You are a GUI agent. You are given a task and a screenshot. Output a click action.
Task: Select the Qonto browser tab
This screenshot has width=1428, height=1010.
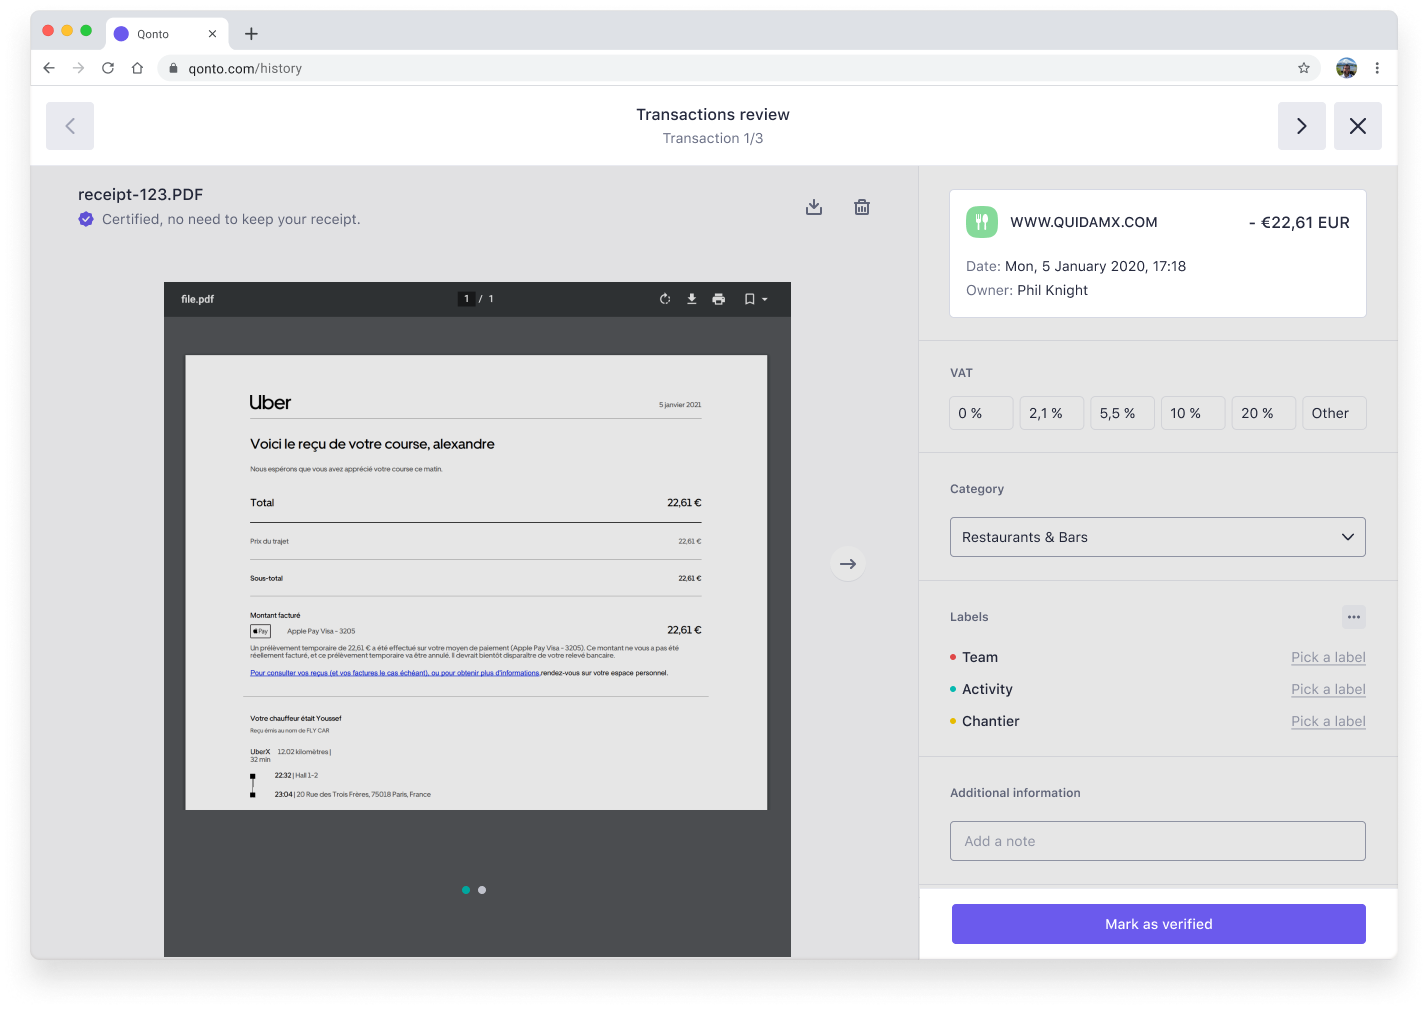tap(165, 34)
